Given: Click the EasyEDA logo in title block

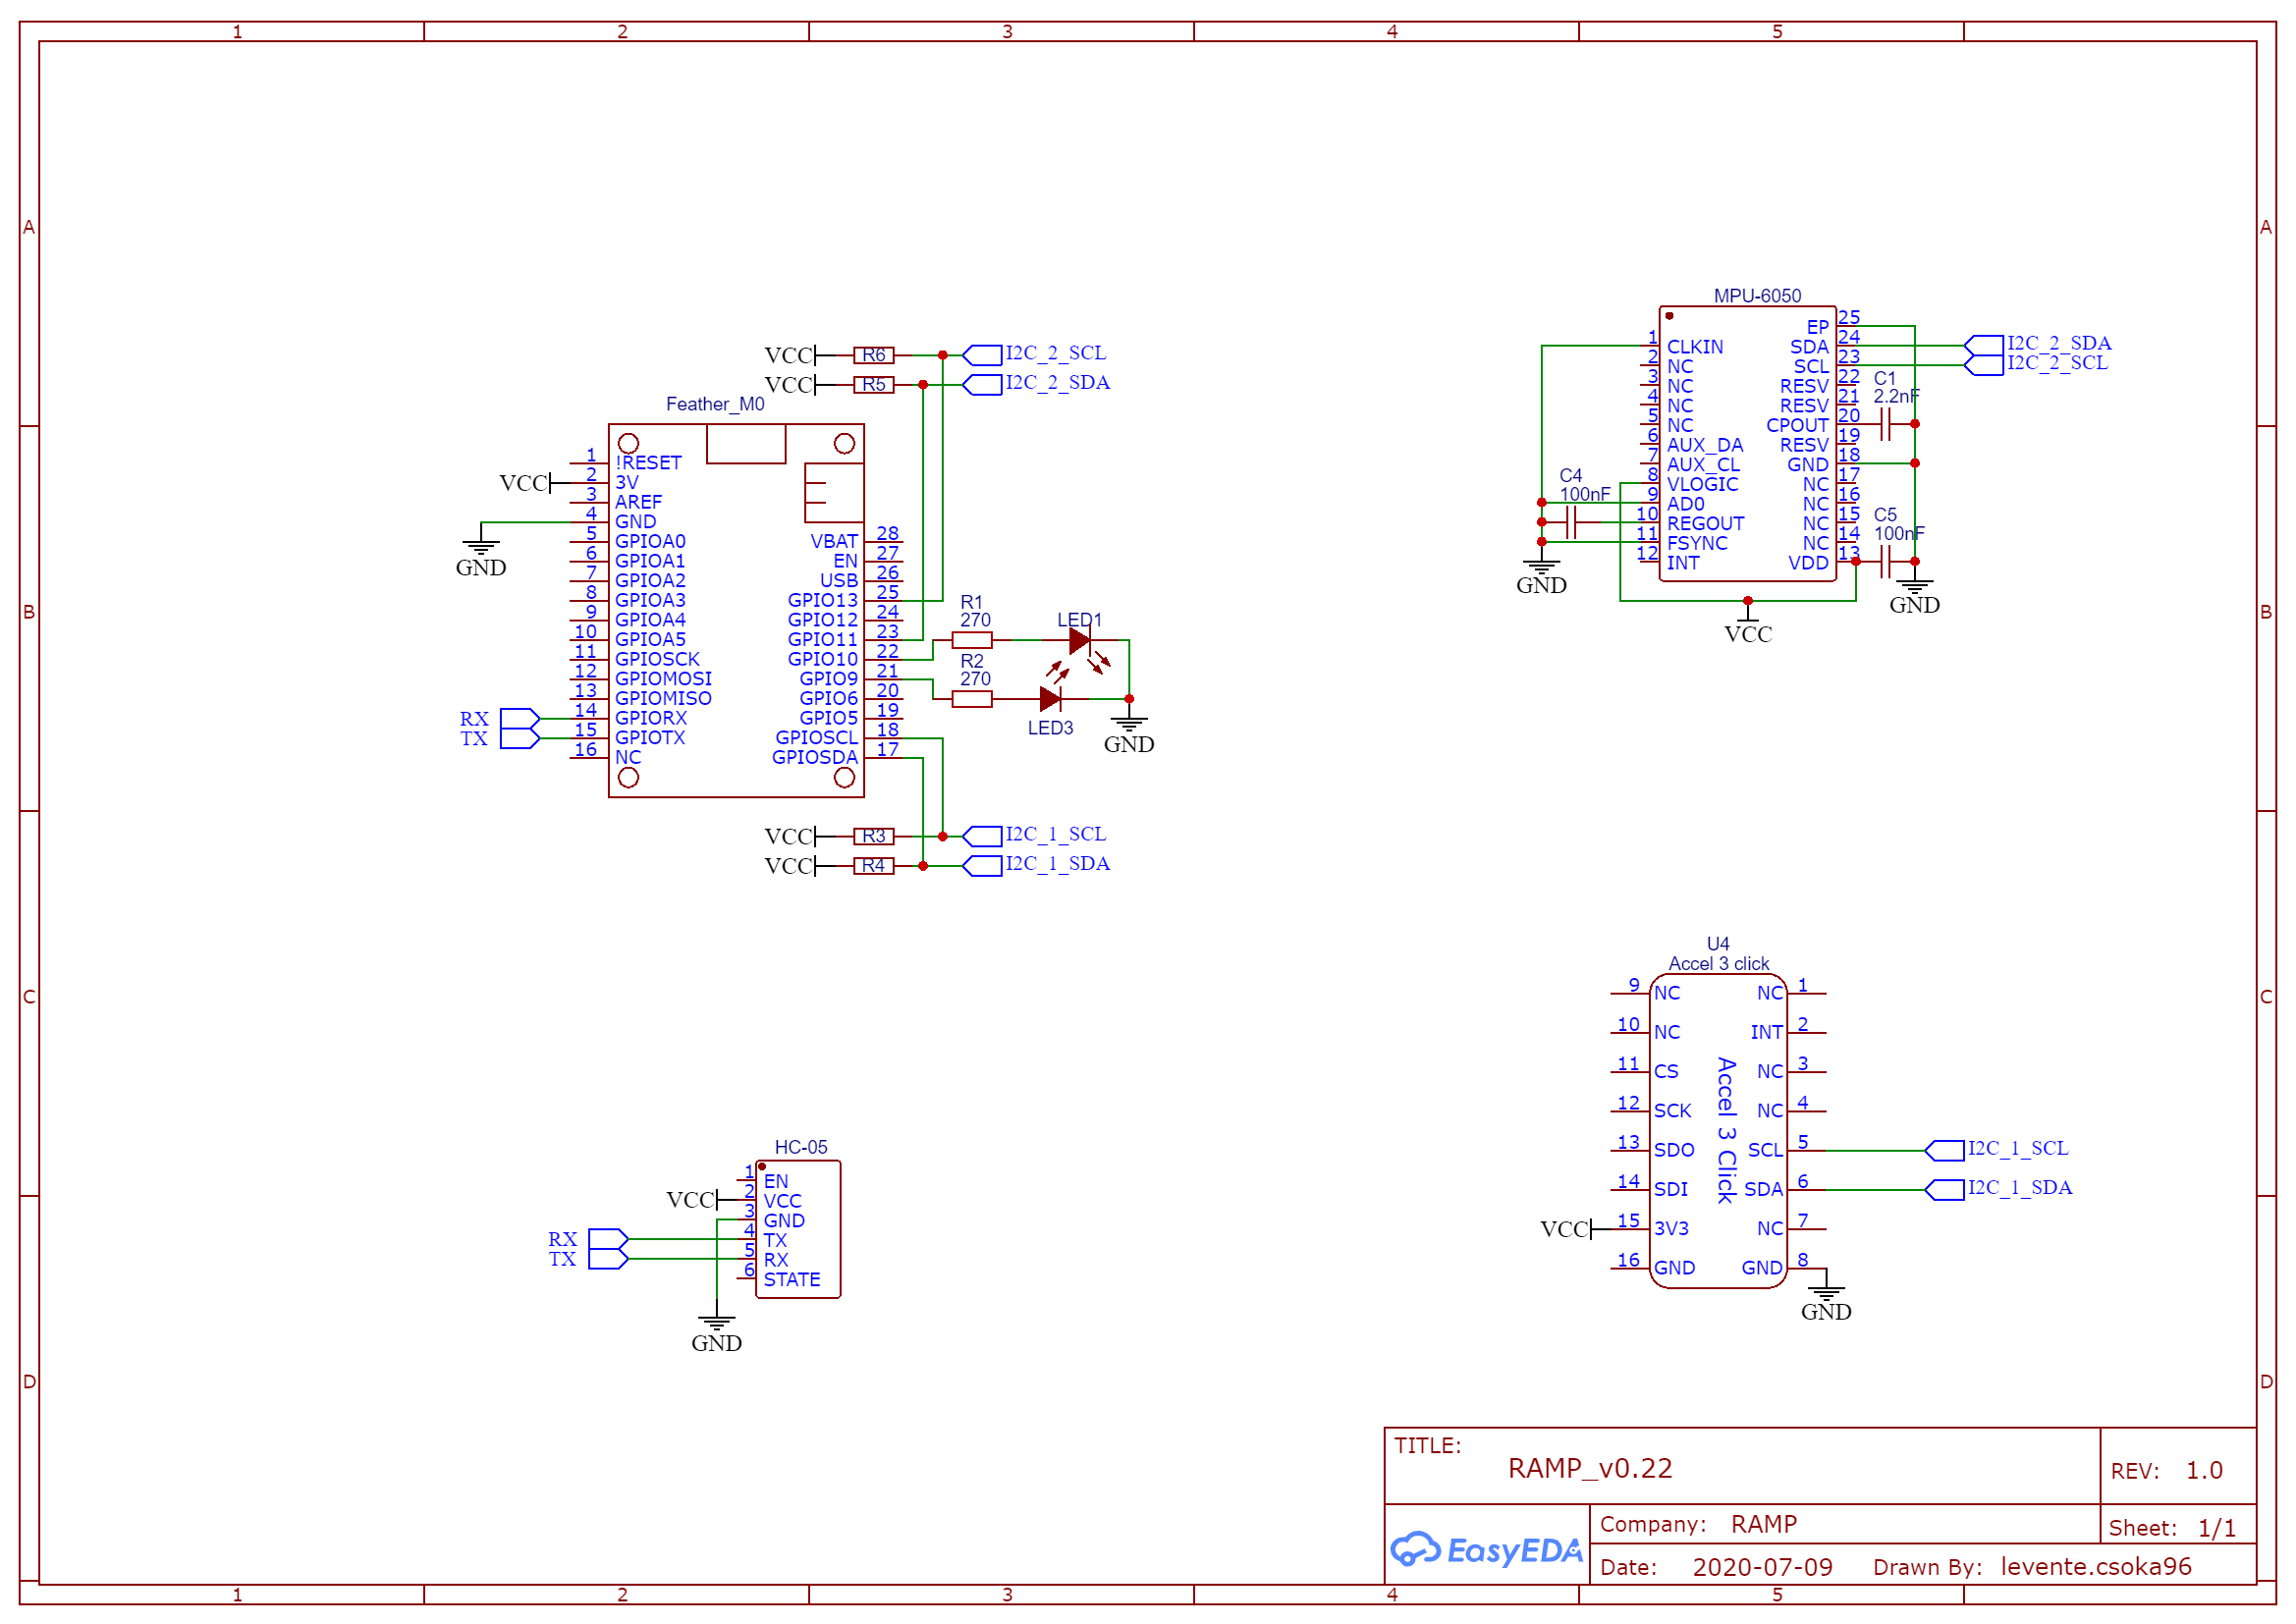Looking at the screenshot, I should point(1486,1549).
